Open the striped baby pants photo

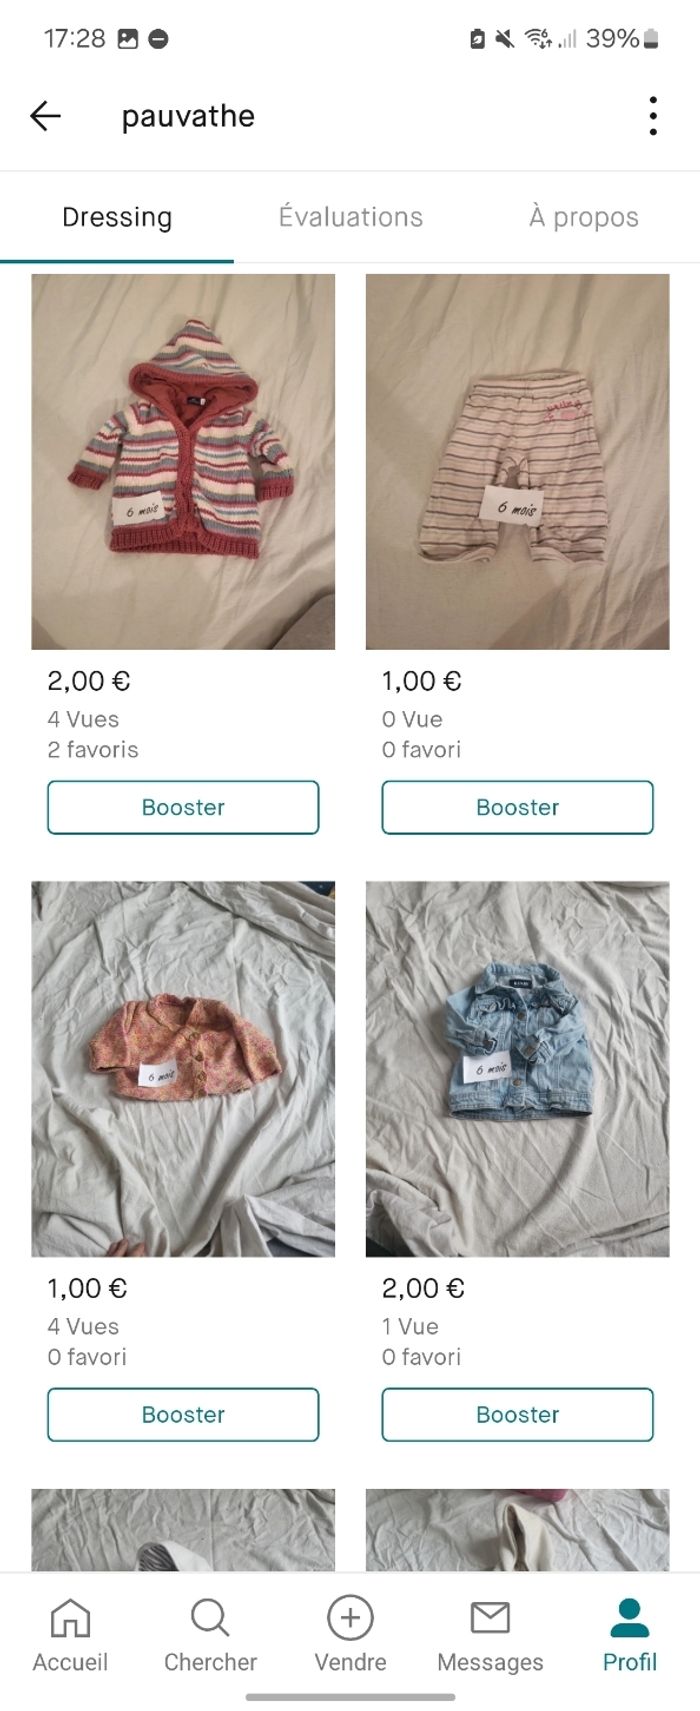point(517,462)
